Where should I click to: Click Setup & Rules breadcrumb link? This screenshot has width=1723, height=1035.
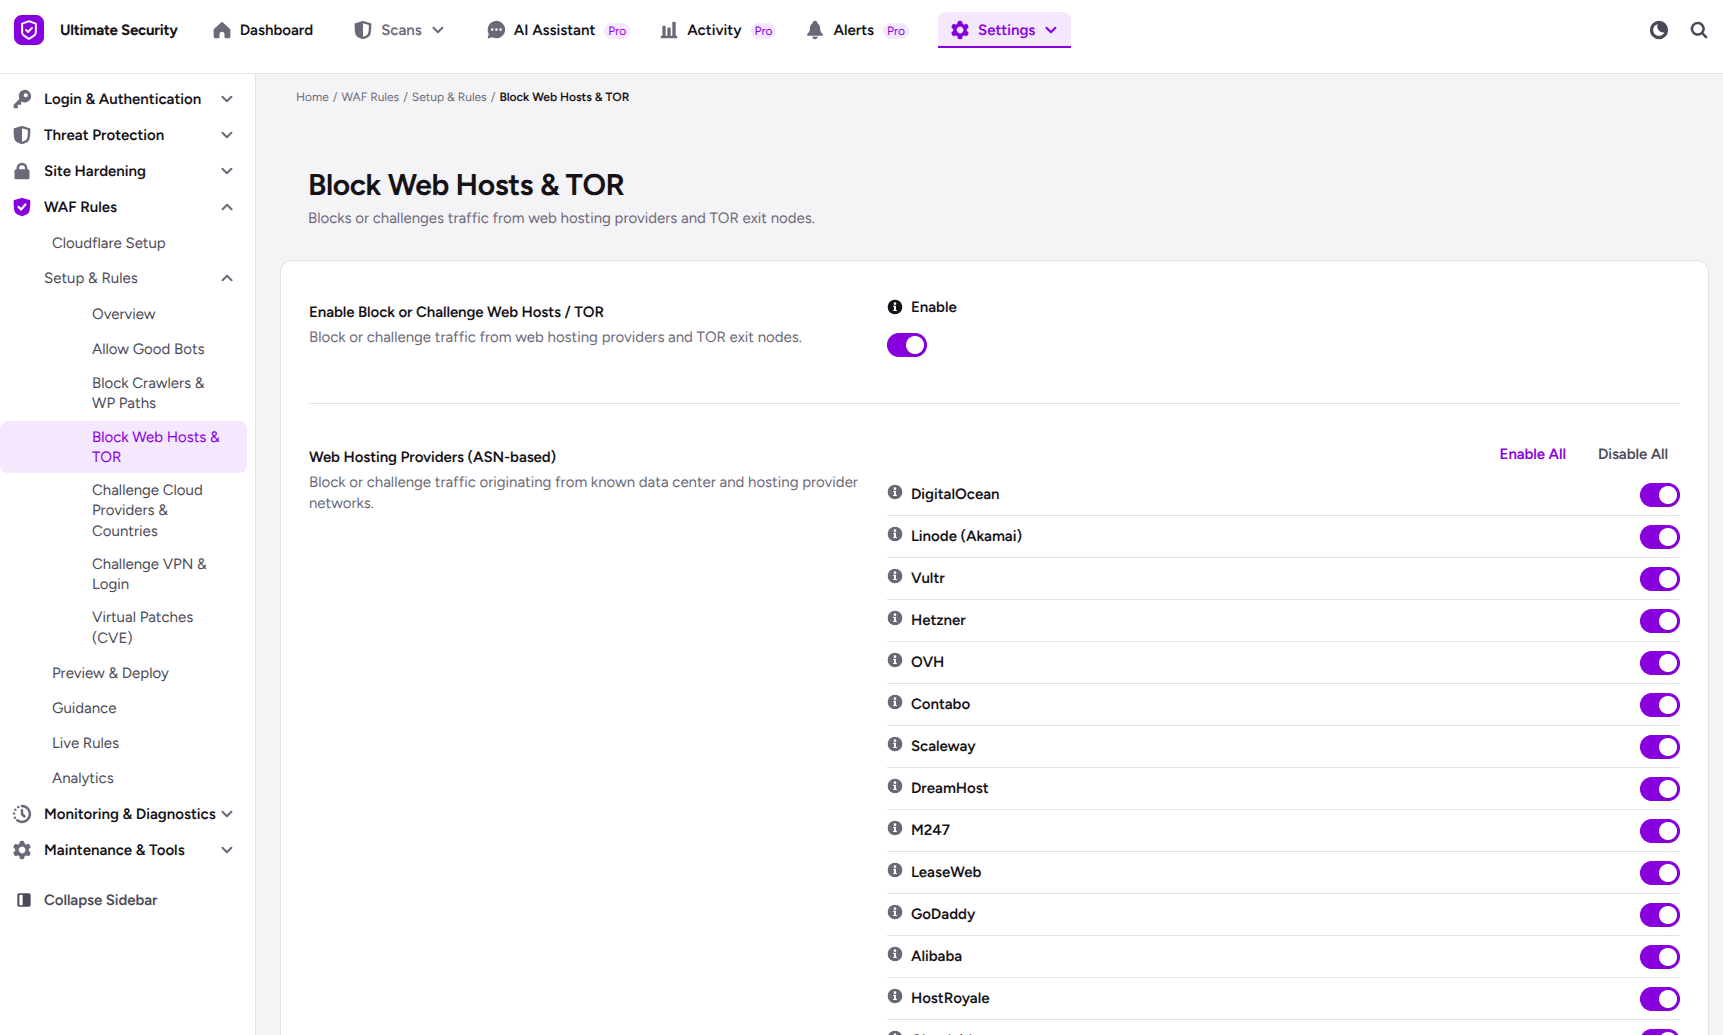tap(449, 97)
